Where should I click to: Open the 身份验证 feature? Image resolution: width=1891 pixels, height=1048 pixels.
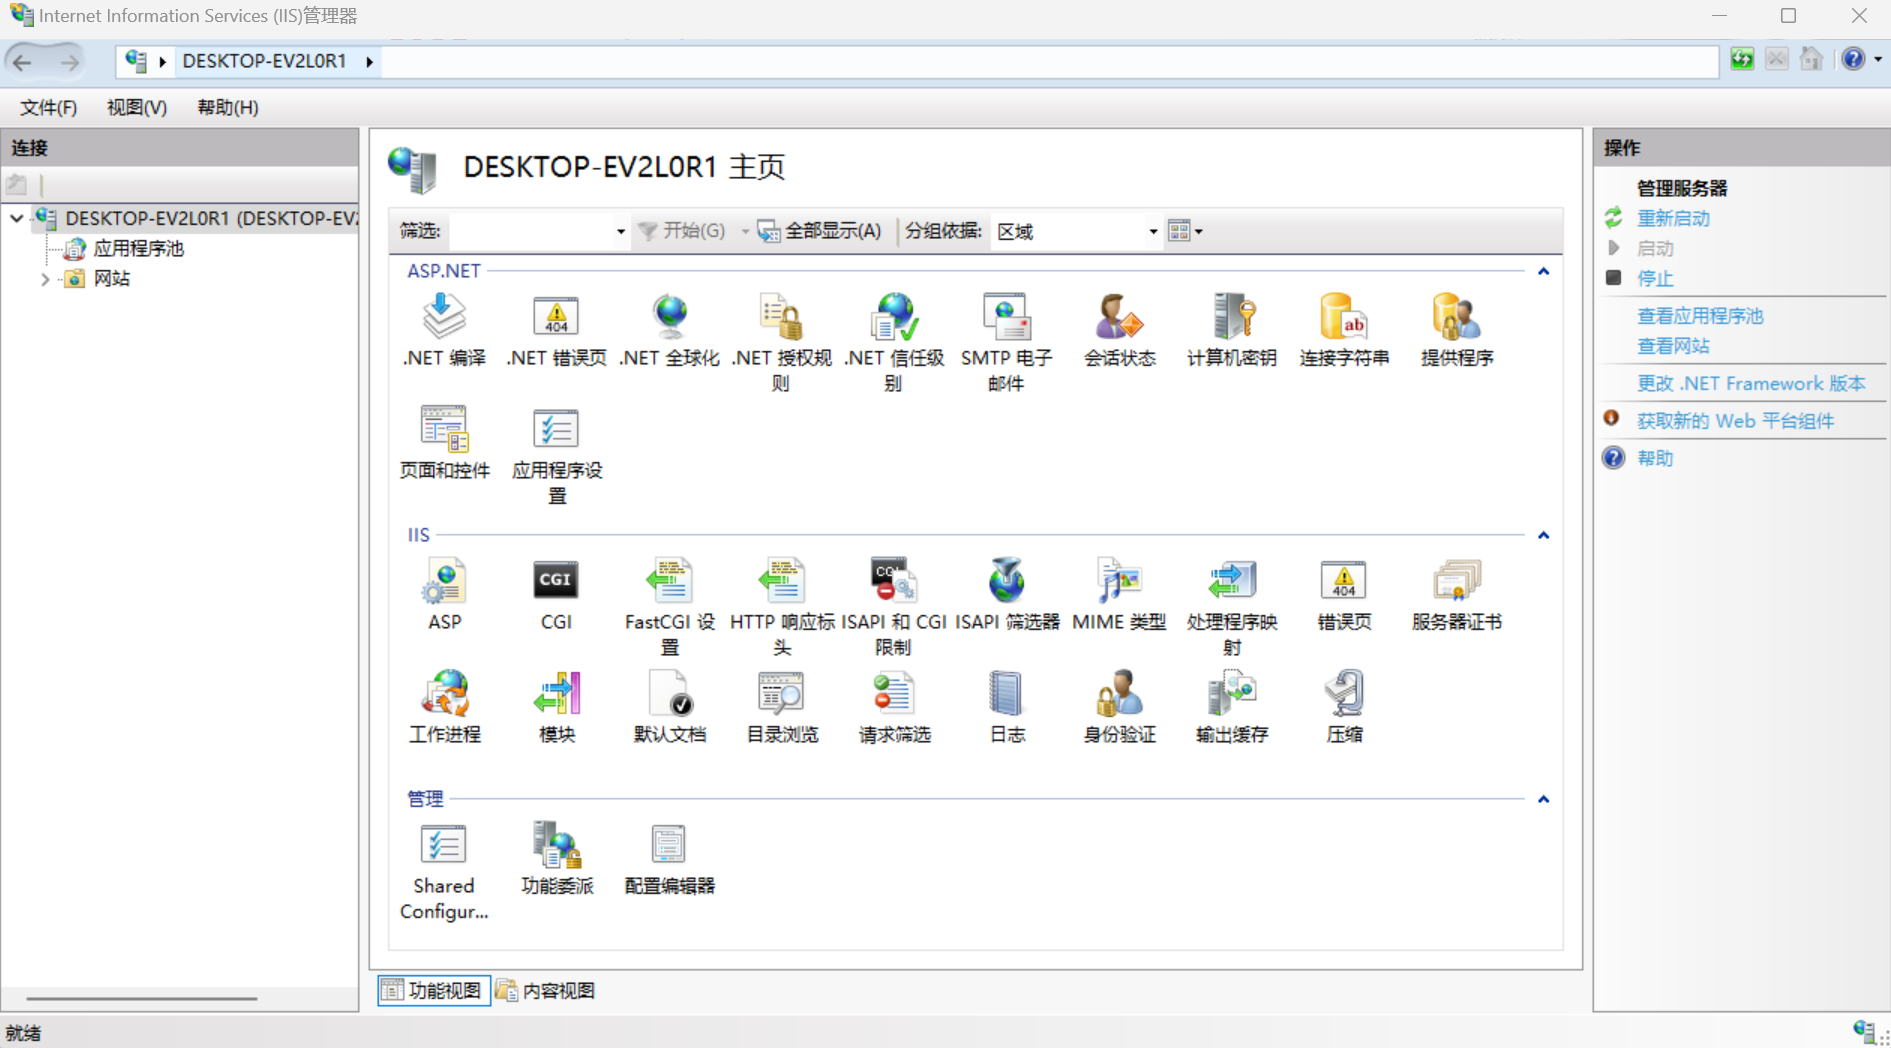(1119, 707)
